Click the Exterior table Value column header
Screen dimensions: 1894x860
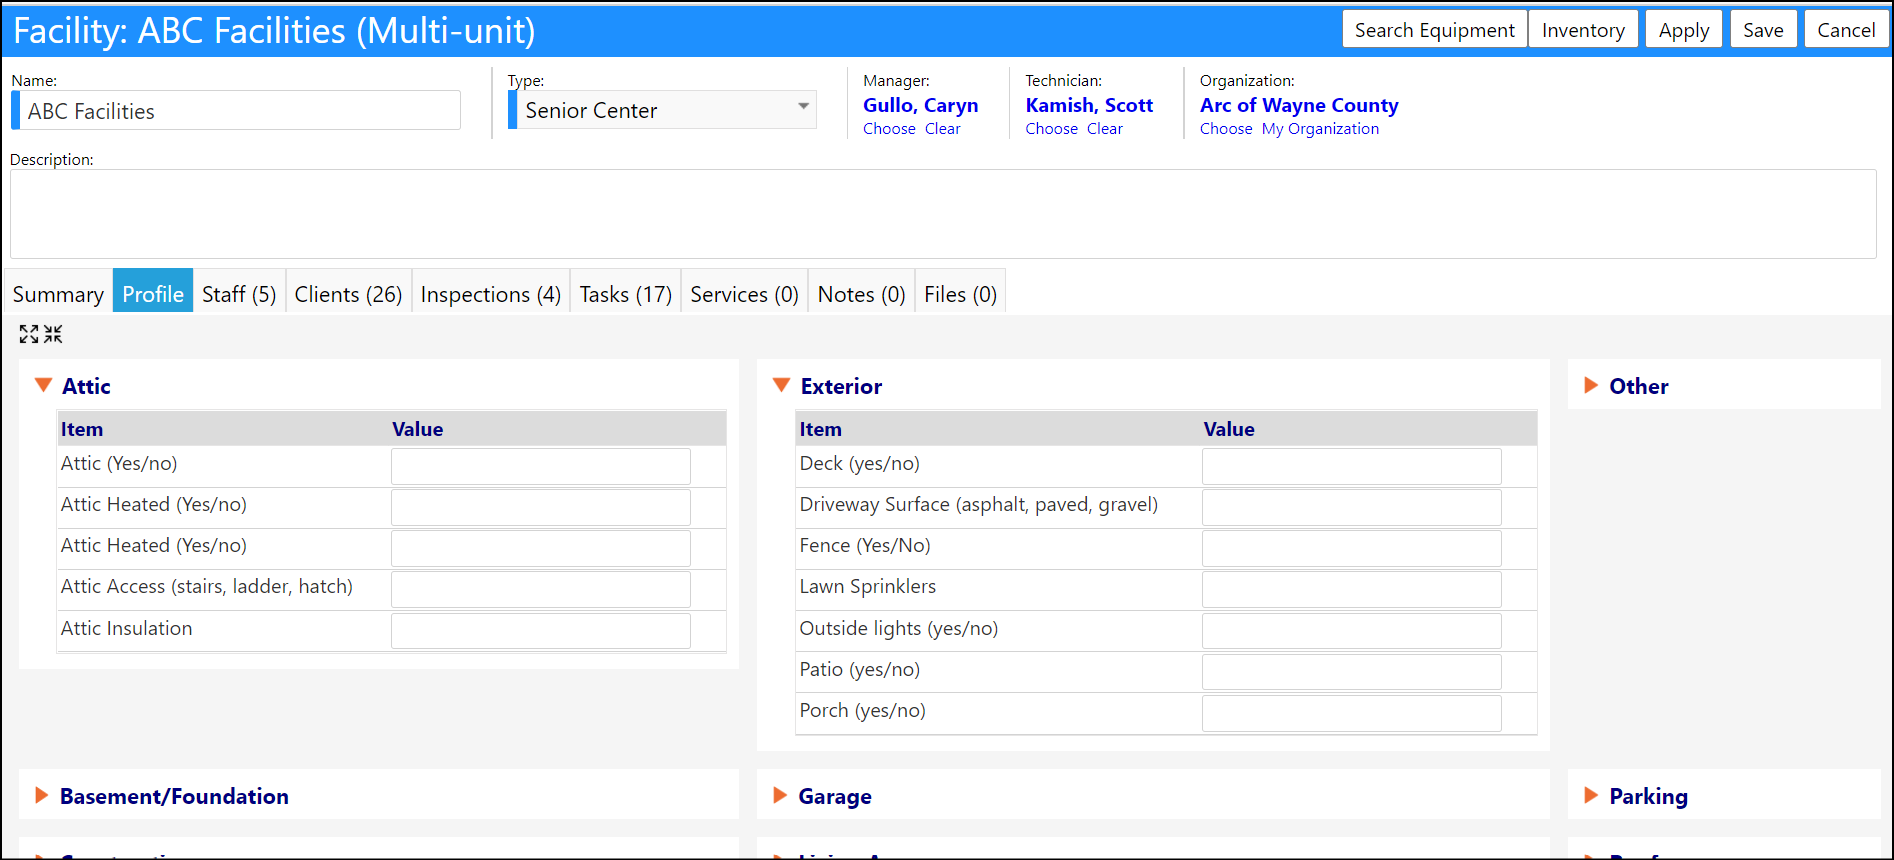point(1229,429)
